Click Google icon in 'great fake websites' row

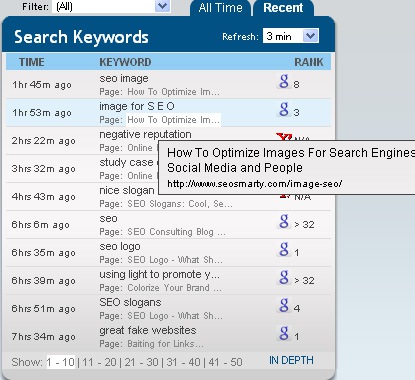point(284,333)
